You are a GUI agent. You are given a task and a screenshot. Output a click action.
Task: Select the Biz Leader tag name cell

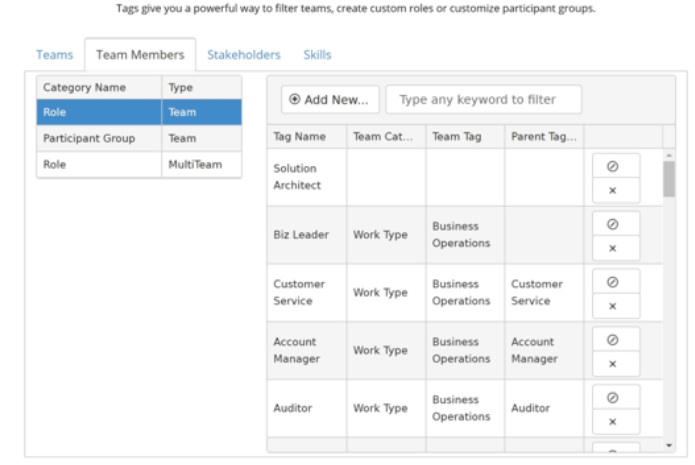pos(307,235)
